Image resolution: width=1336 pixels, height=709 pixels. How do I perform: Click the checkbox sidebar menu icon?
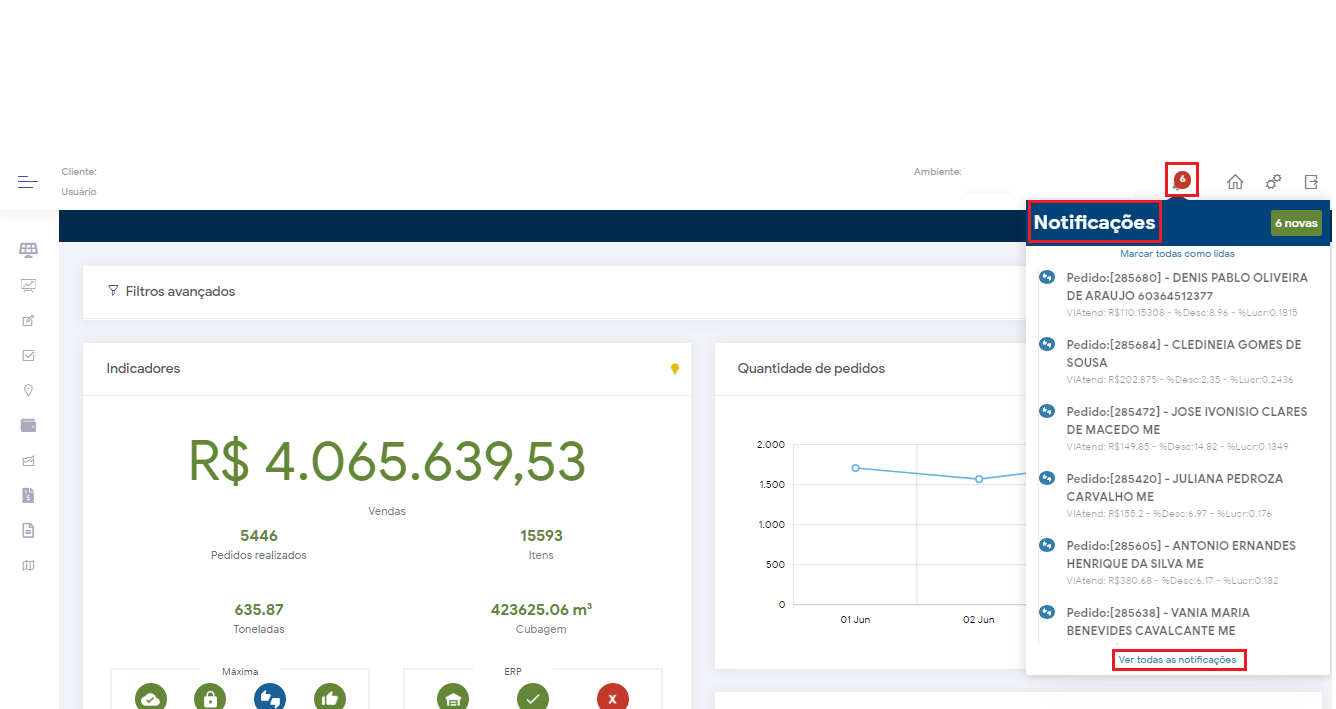[x=28, y=355]
